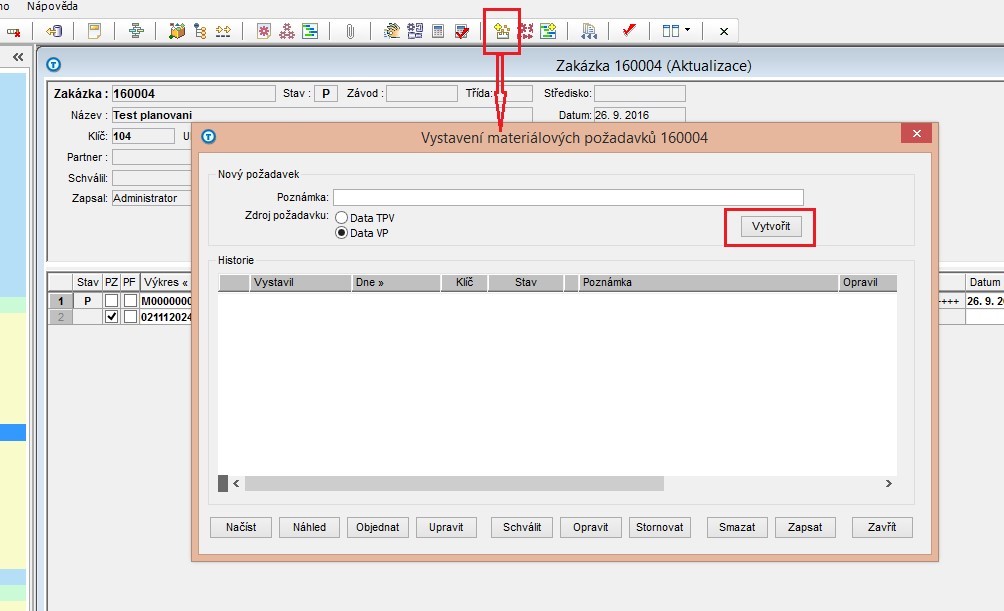
Task: Click the X close icon in toolbar
Action: [724, 31]
